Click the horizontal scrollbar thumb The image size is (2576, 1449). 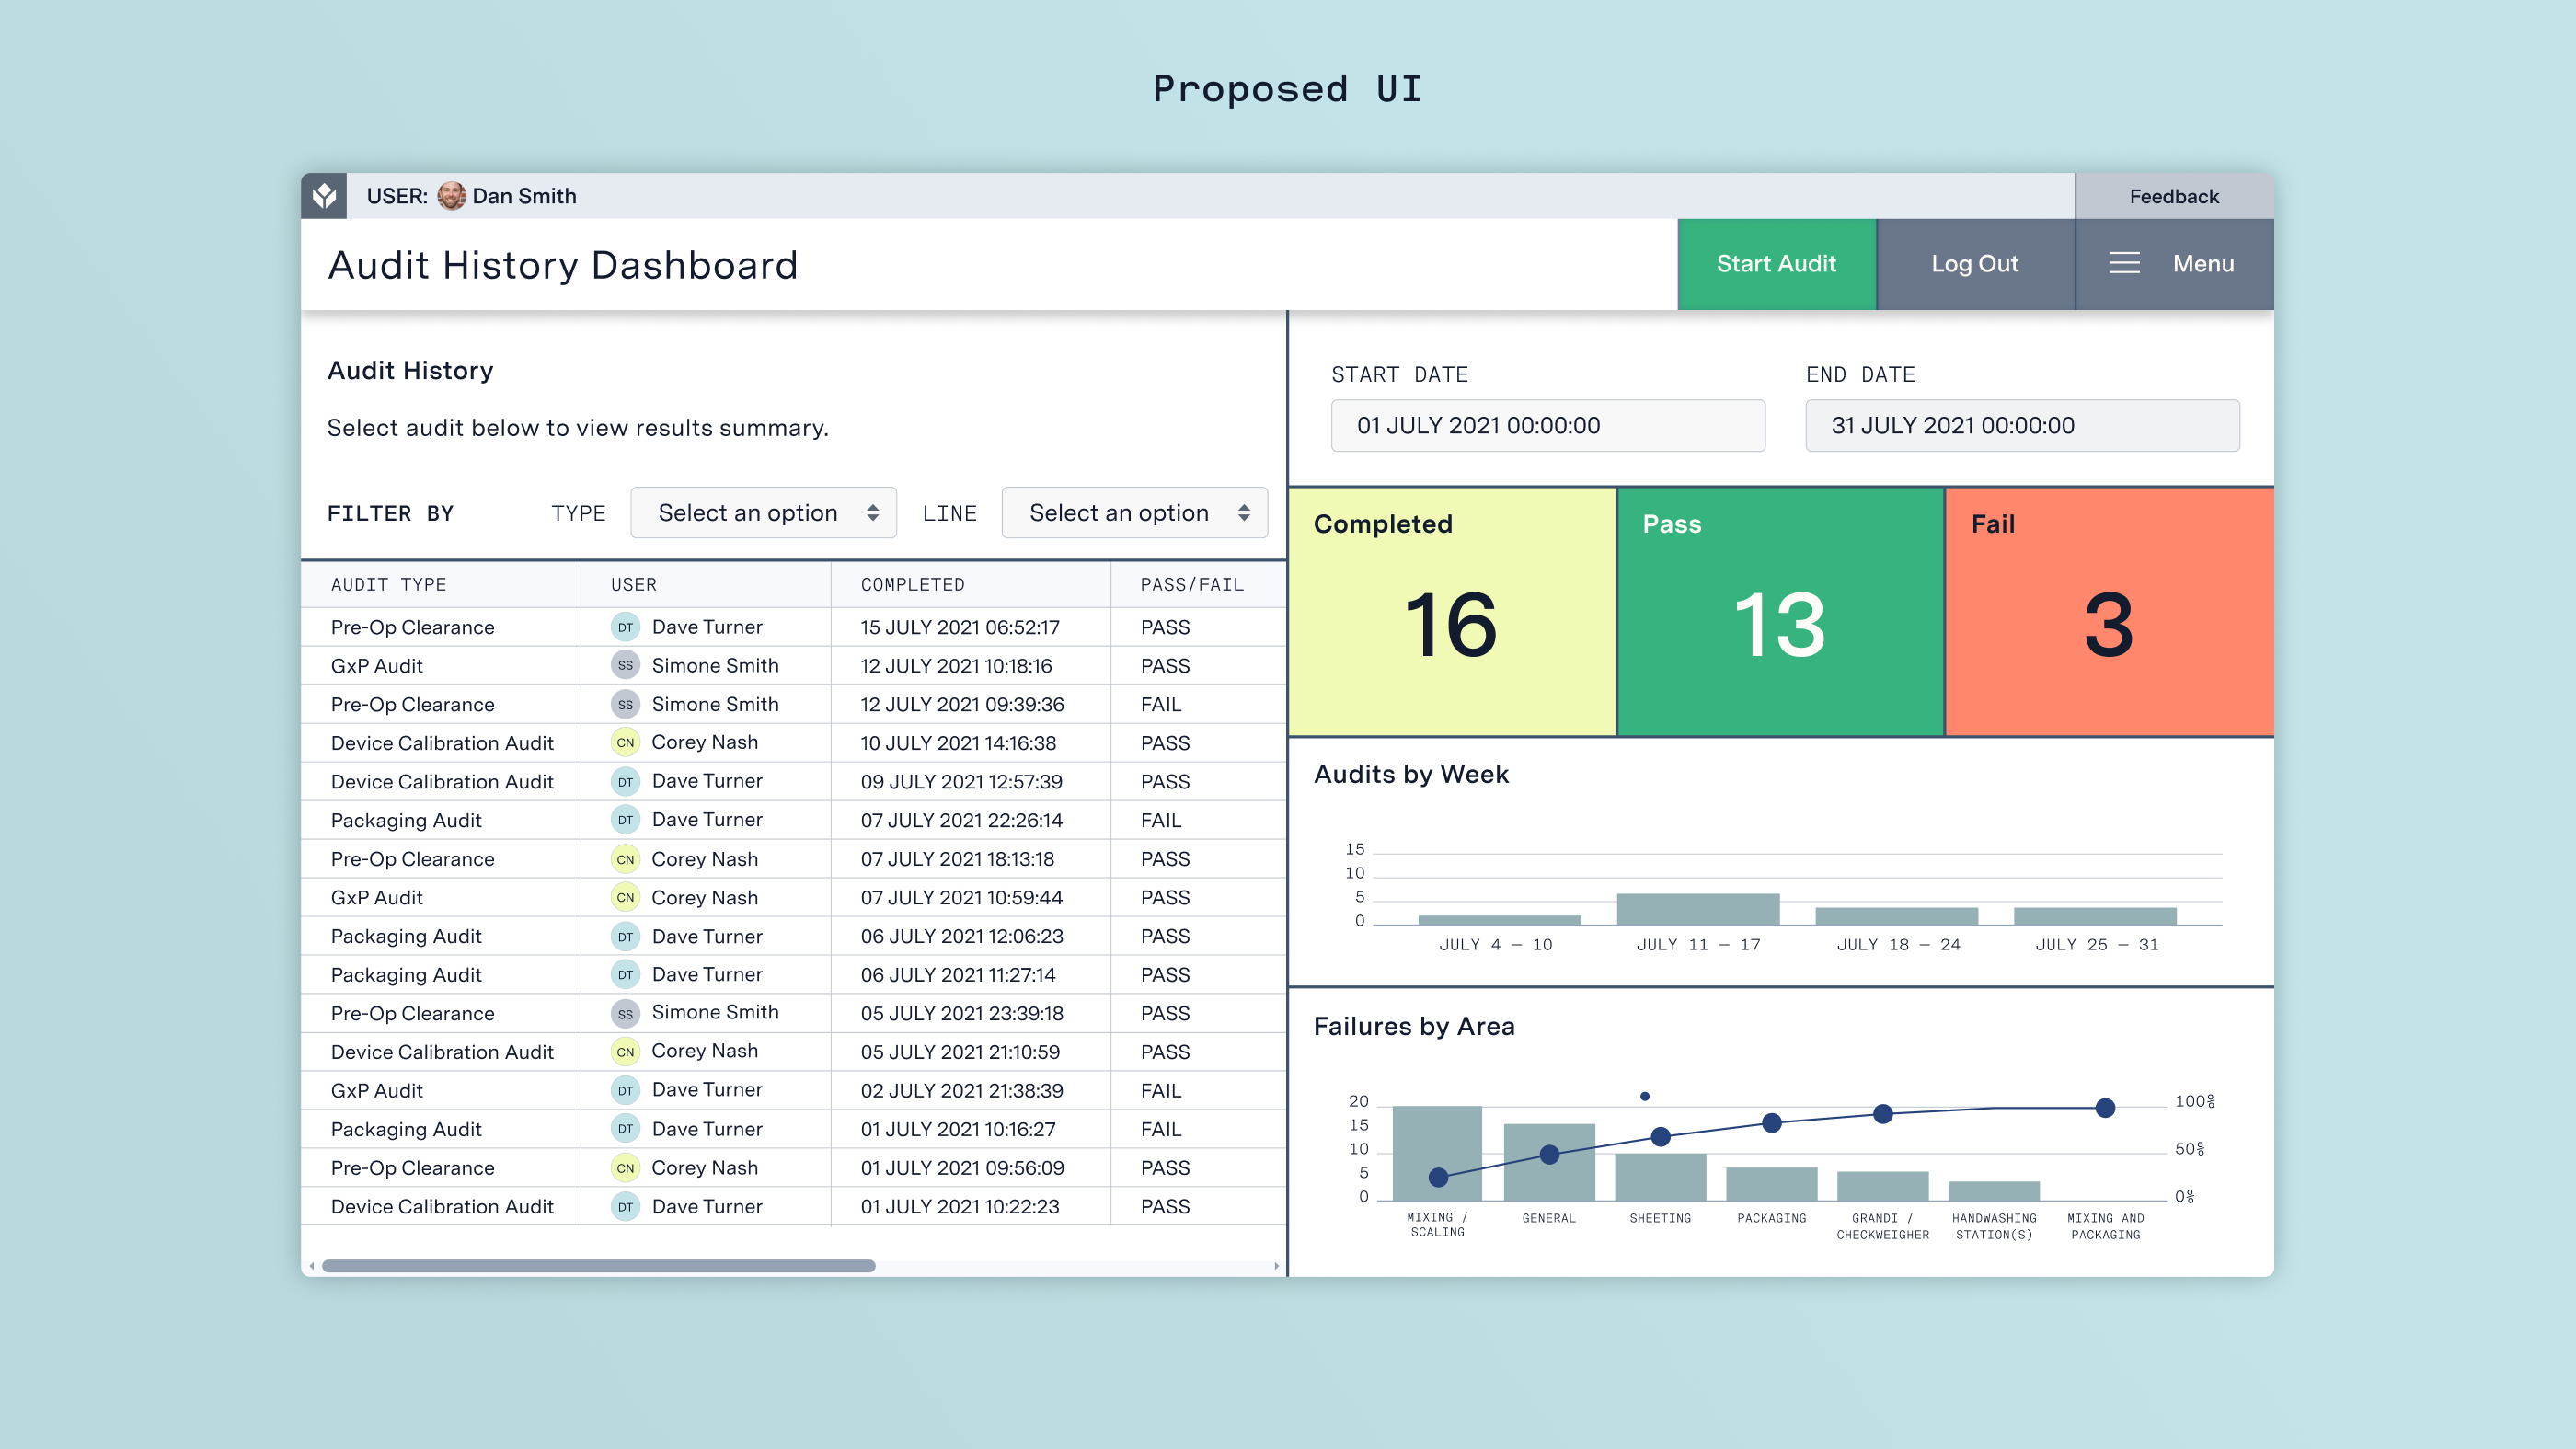(x=598, y=1266)
